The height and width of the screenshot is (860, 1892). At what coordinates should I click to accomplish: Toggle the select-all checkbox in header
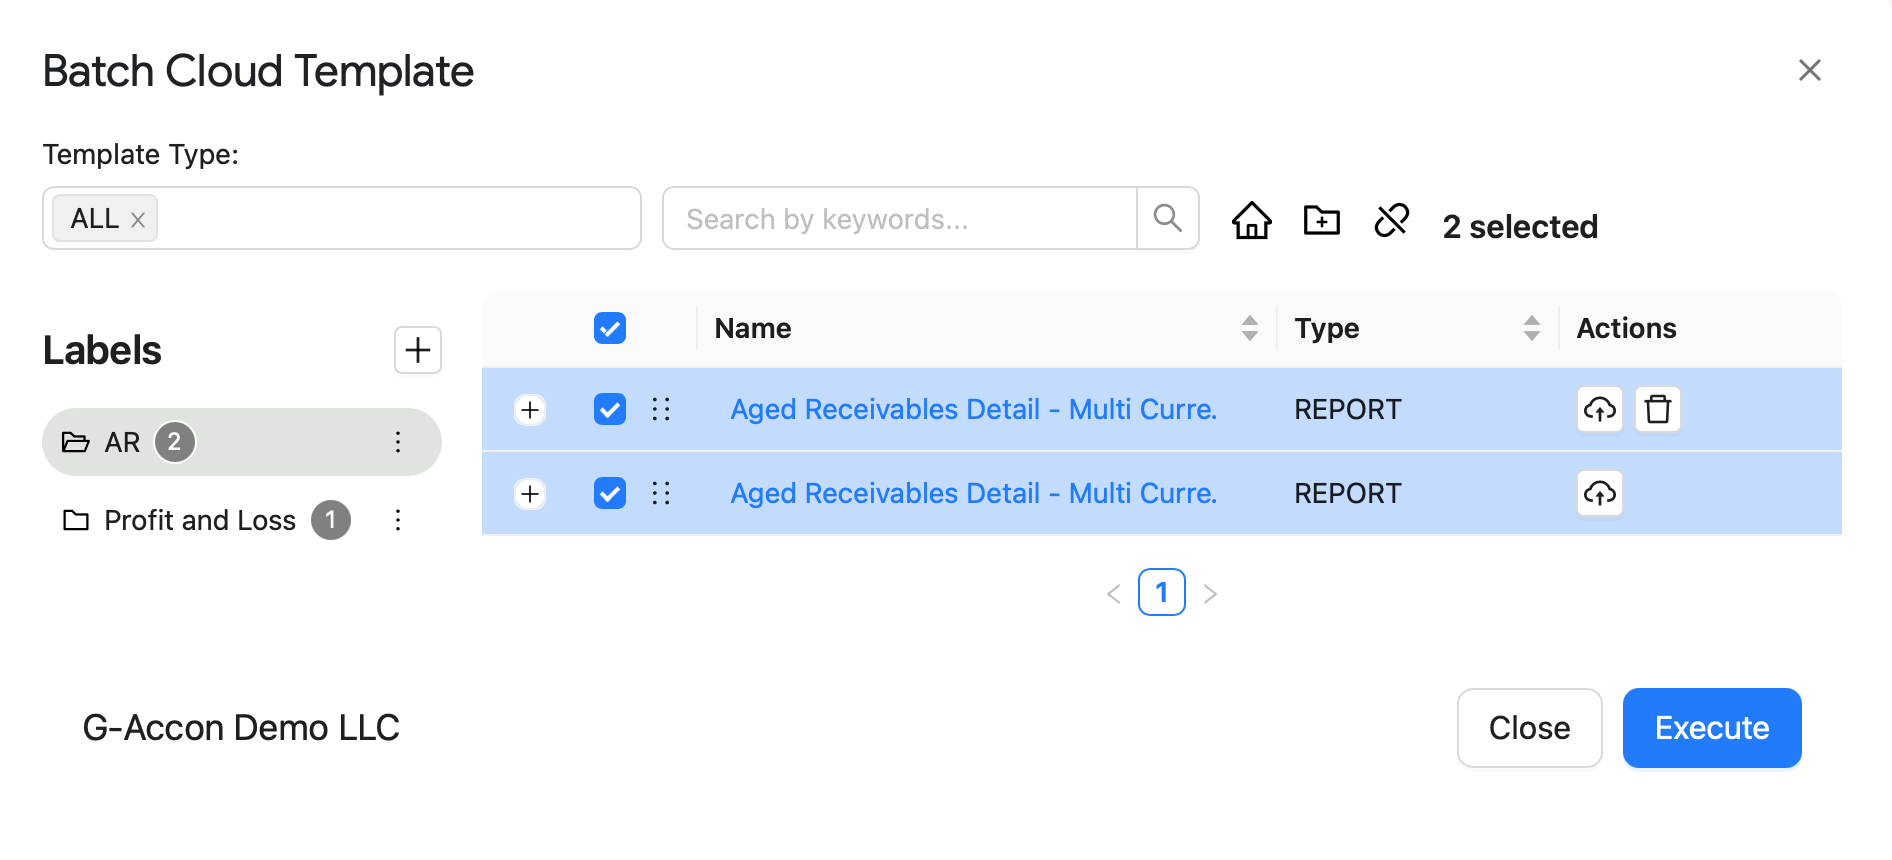[x=609, y=328]
